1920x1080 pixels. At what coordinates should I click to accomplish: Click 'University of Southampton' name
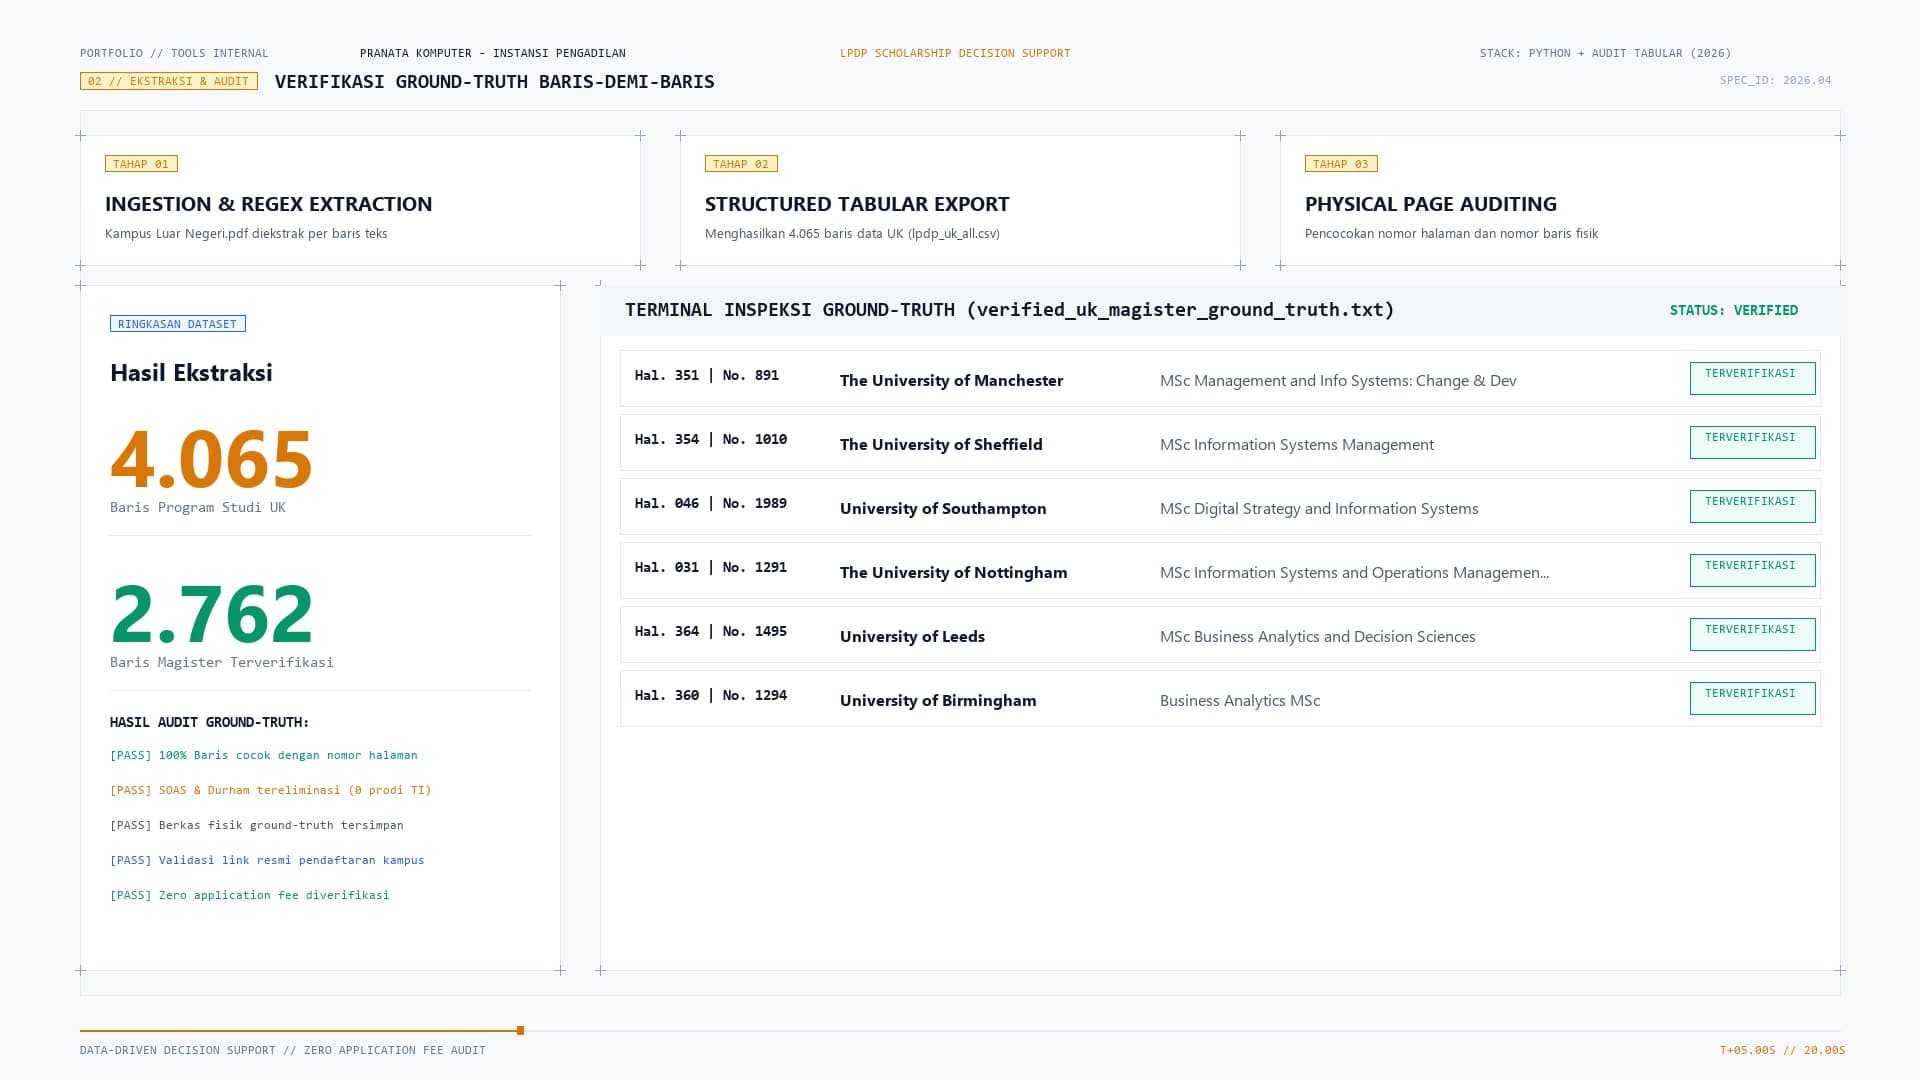click(943, 508)
